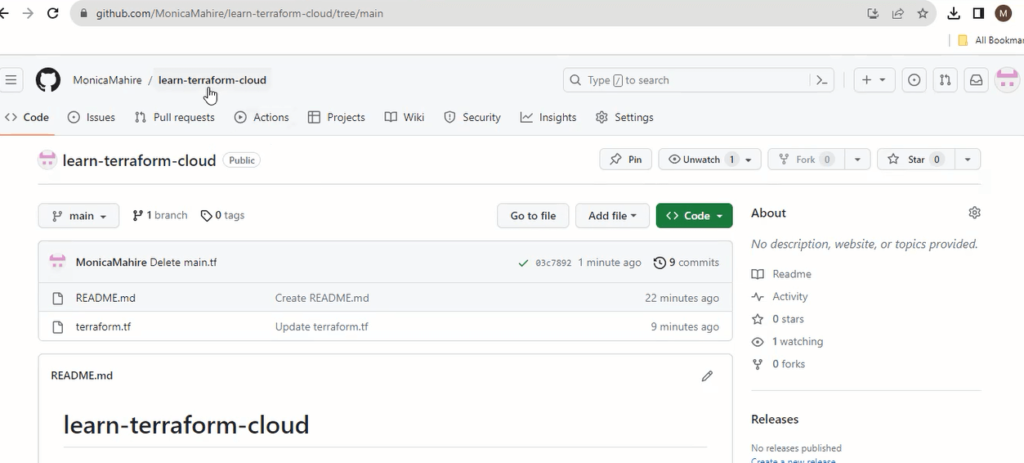Open the Issues circle-dot header icon

pos(914,80)
